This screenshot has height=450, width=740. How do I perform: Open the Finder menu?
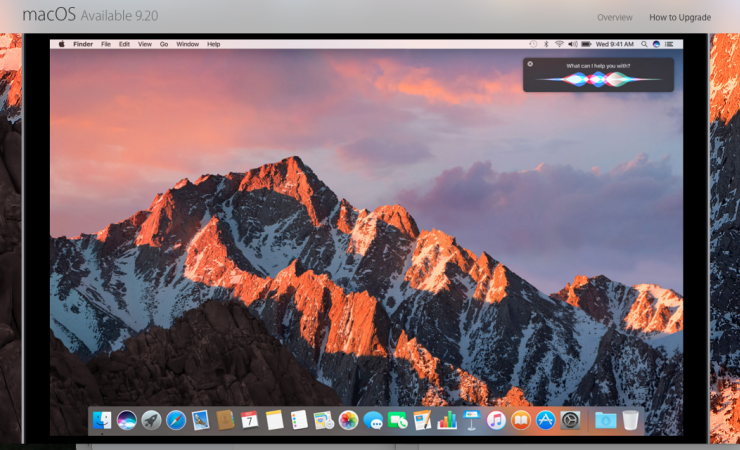point(83,44)
